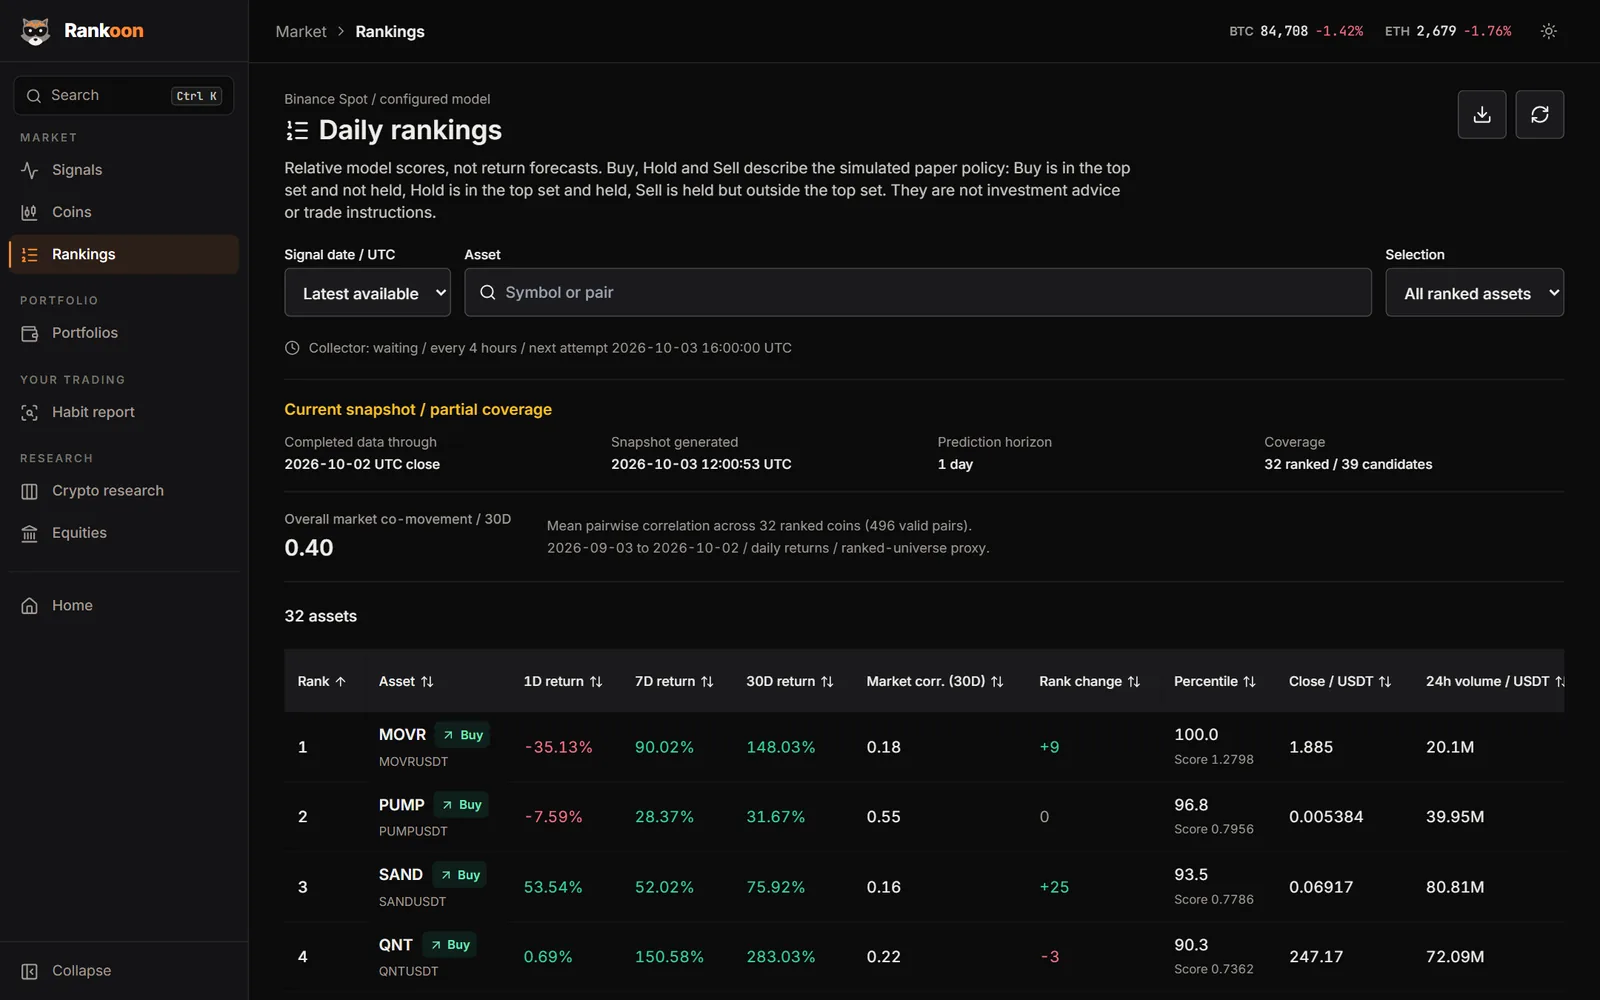Click the daily rankings list icon beside title
The height and width of the screenshot is (1000, 1600).
coord(297,130)
